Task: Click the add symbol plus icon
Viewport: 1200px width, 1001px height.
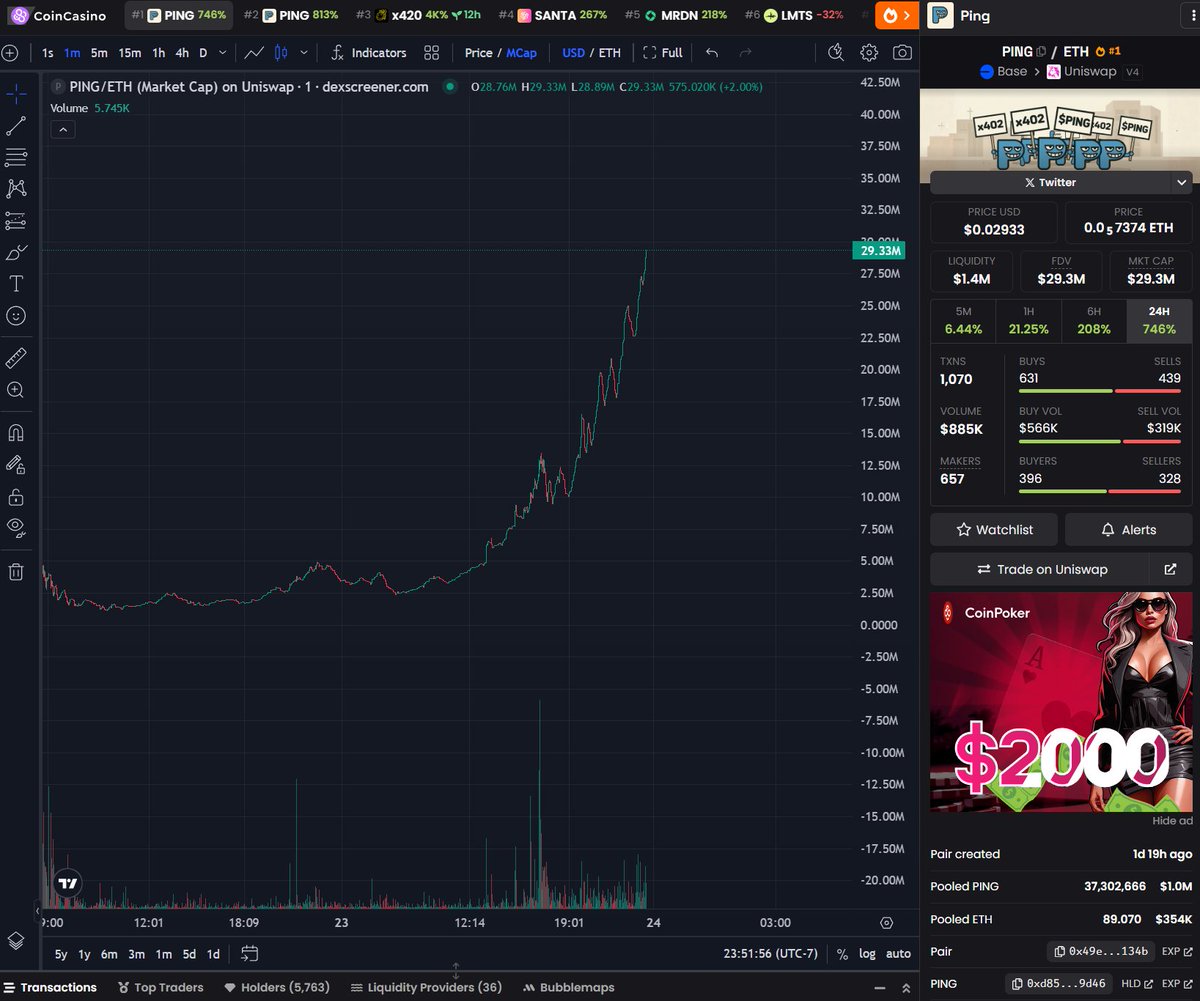Action: coord(10,52)
